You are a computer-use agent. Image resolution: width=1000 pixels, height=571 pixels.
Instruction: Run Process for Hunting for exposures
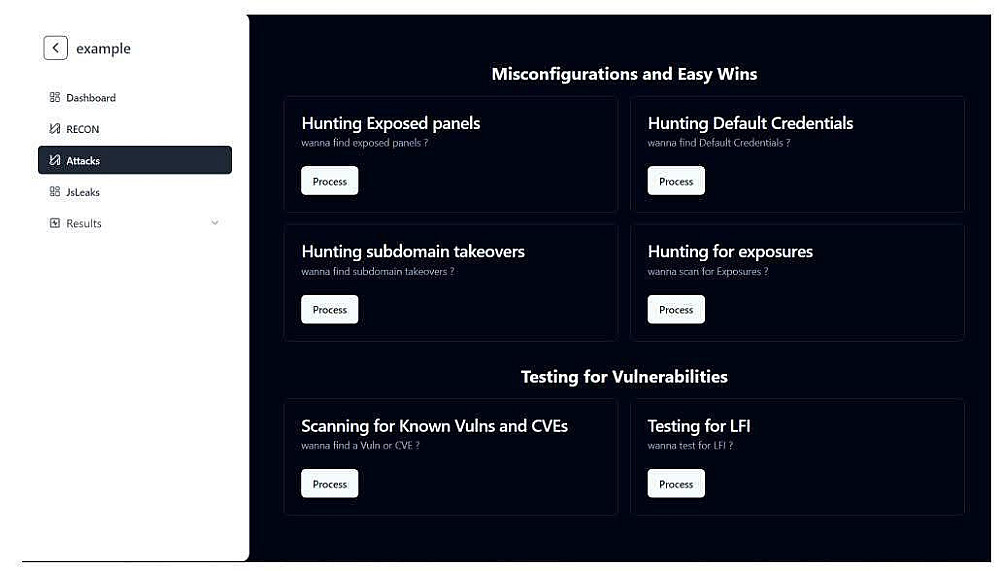pyautogui.click(x=676, y=310)
